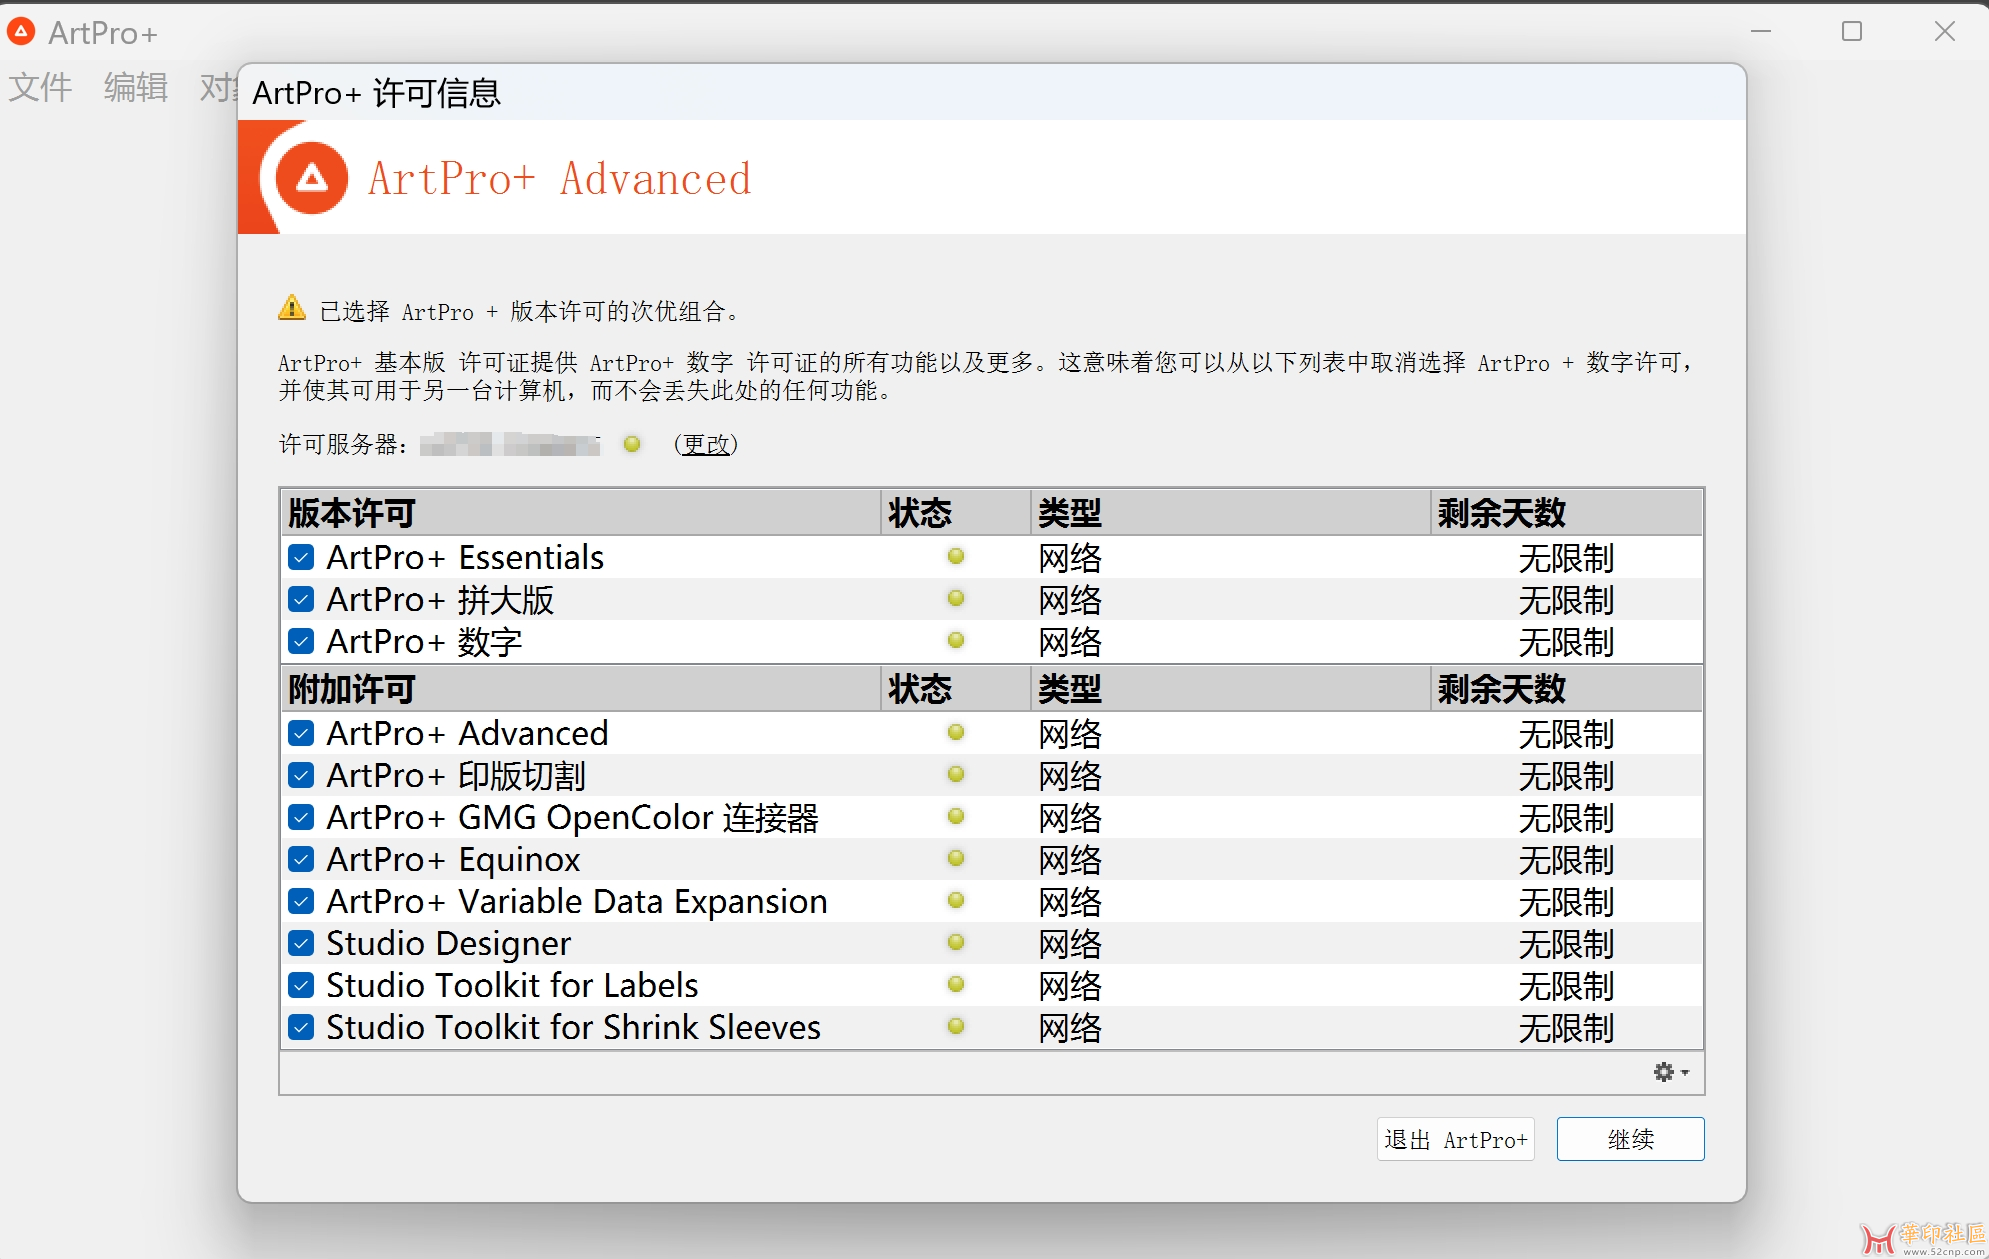Click the status dot for Studio Designer
The width and height of the screenshot is (1989, 1259).
tap(956, 942)
